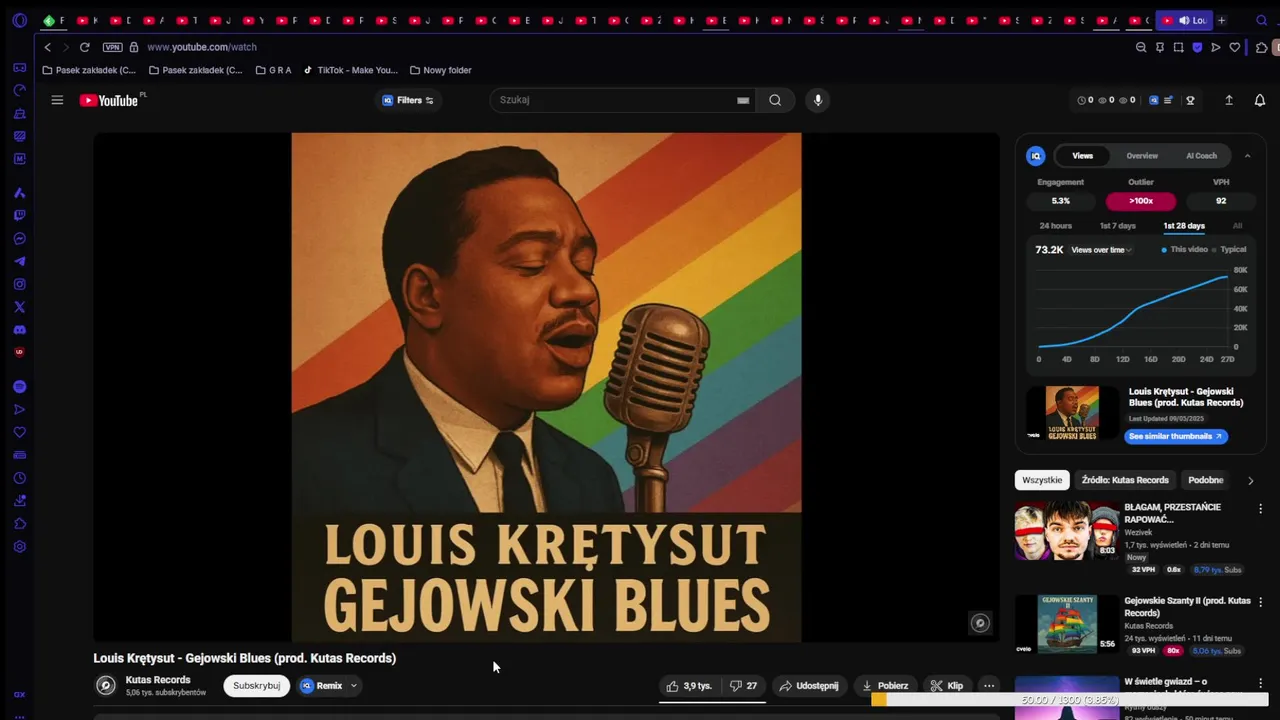Open options menu for 'Gejowskie Szanty II' video

[1260, 602]
